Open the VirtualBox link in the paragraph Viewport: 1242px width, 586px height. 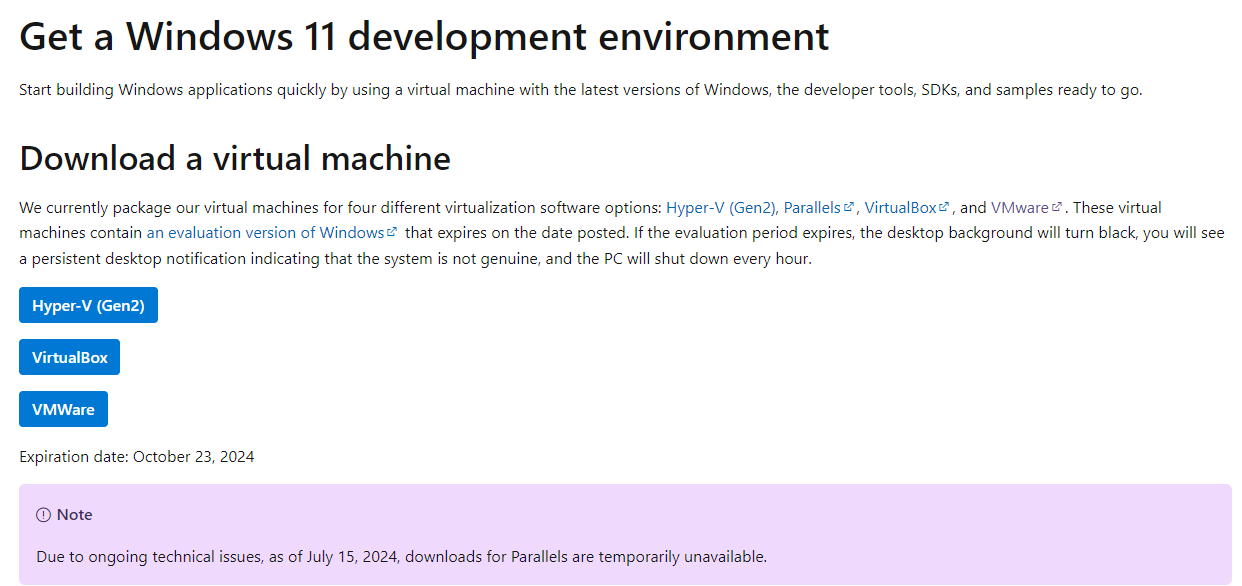(x=900, y=208)
